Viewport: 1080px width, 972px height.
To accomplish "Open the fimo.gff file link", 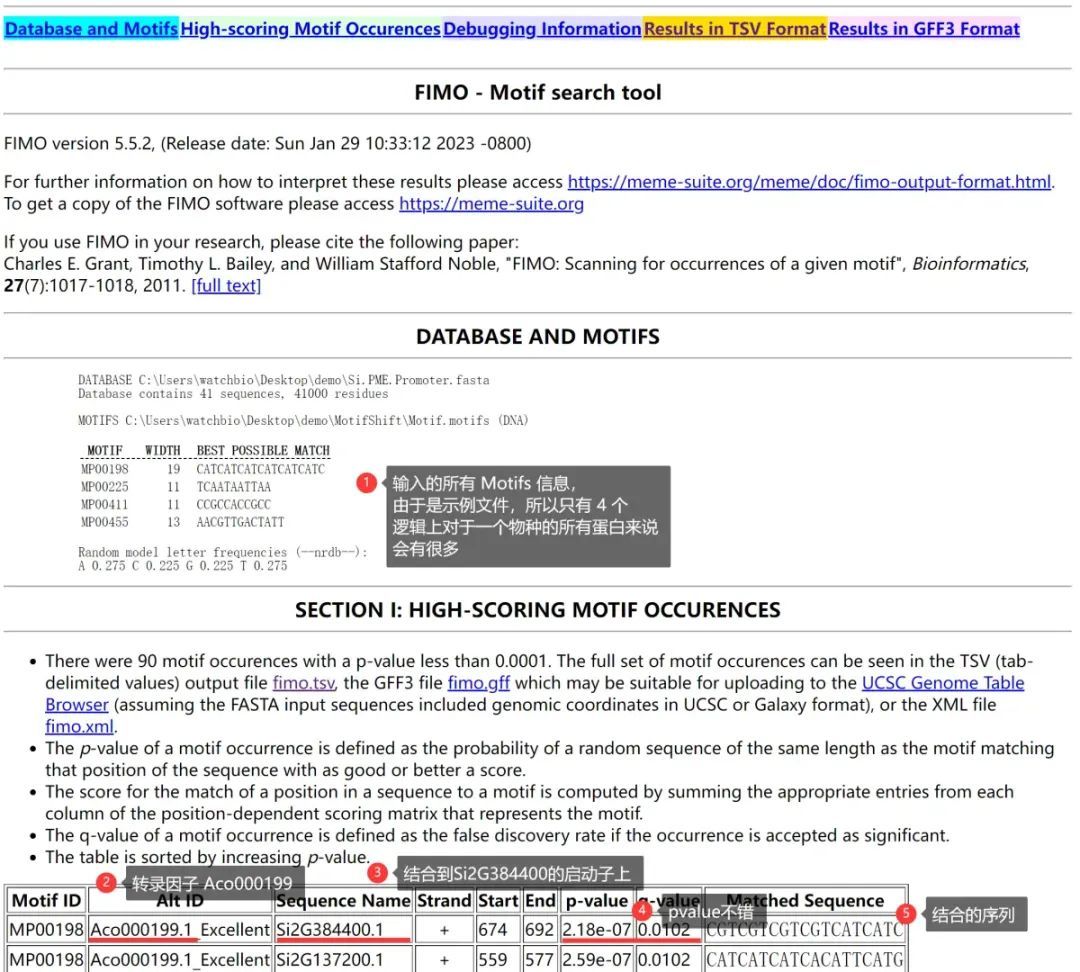I will [x=479, y=683].
